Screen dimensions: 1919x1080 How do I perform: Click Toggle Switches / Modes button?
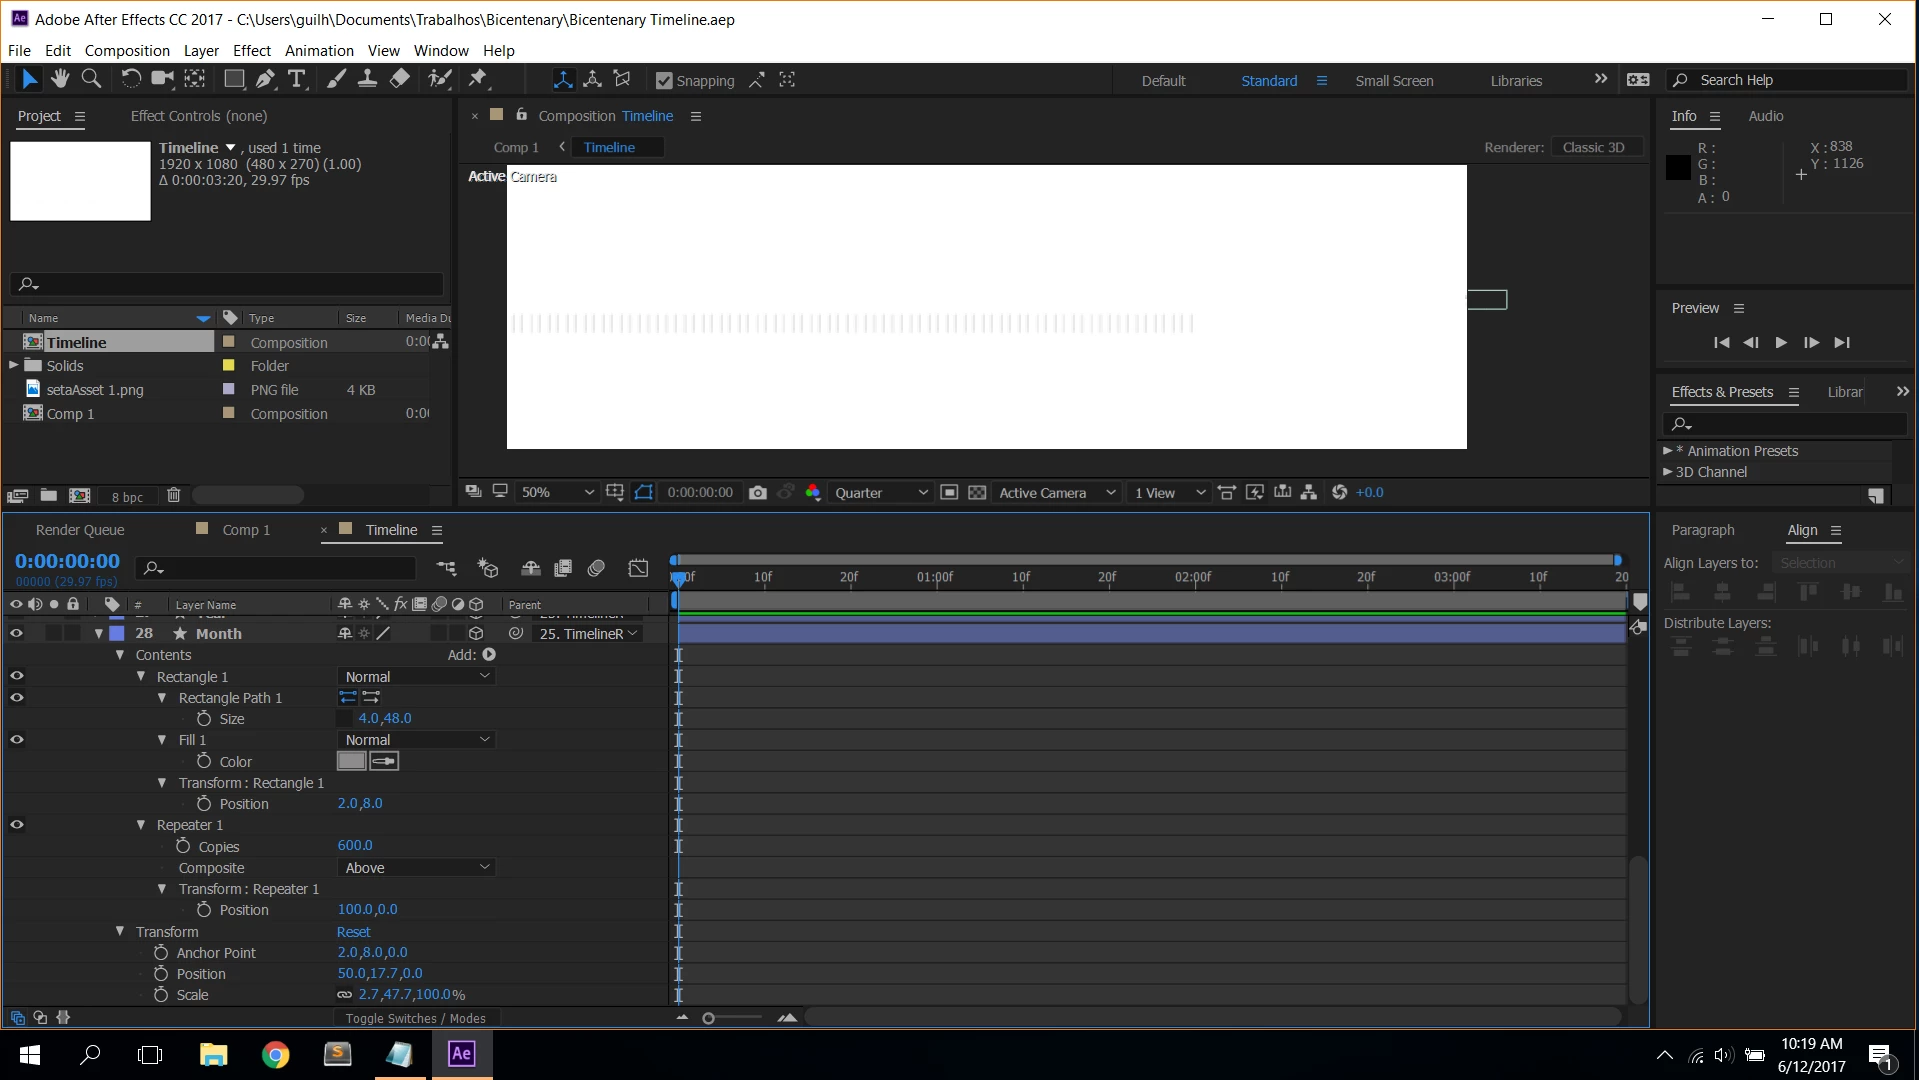[415, 1018]
